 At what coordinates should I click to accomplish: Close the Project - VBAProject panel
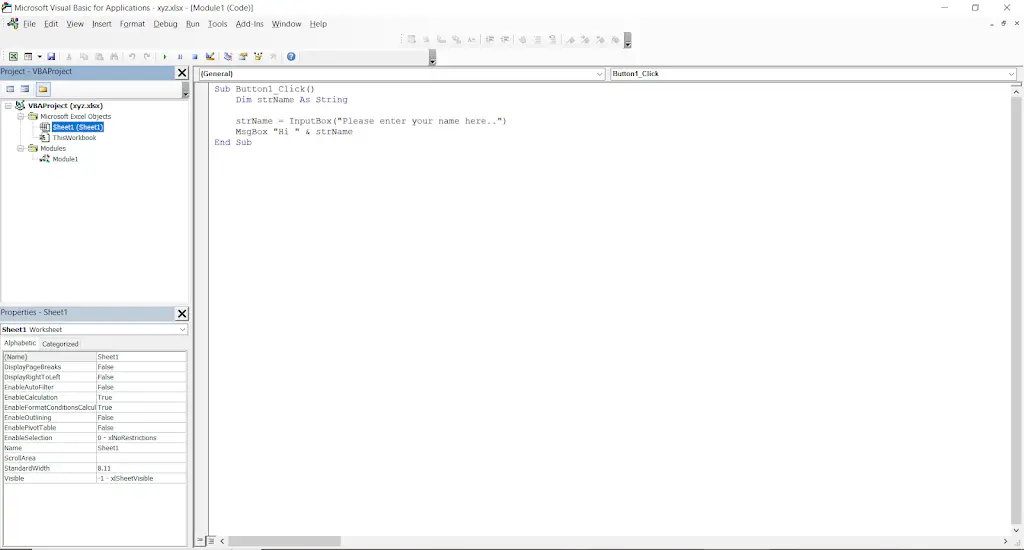(182, 73)
